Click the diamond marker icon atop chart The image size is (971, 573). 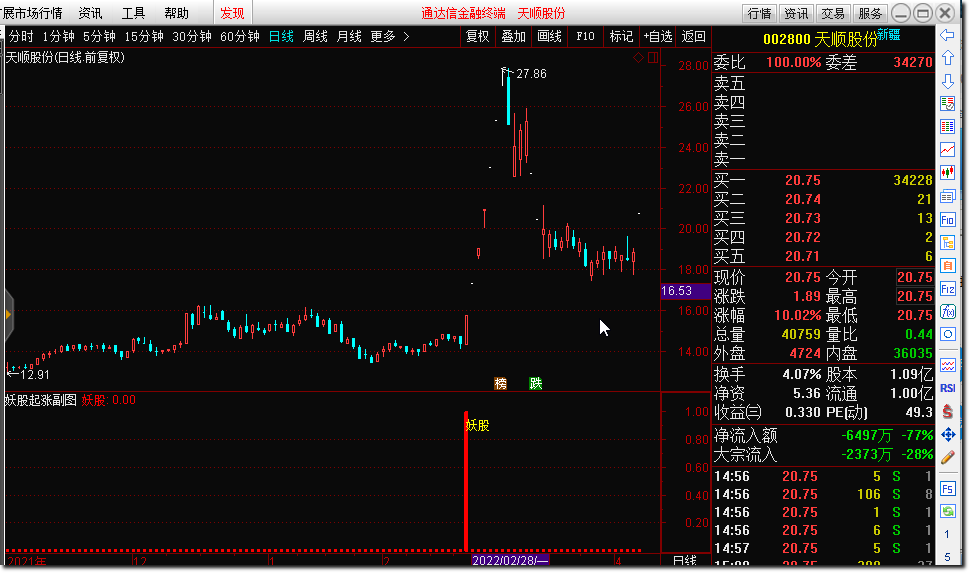638,58
